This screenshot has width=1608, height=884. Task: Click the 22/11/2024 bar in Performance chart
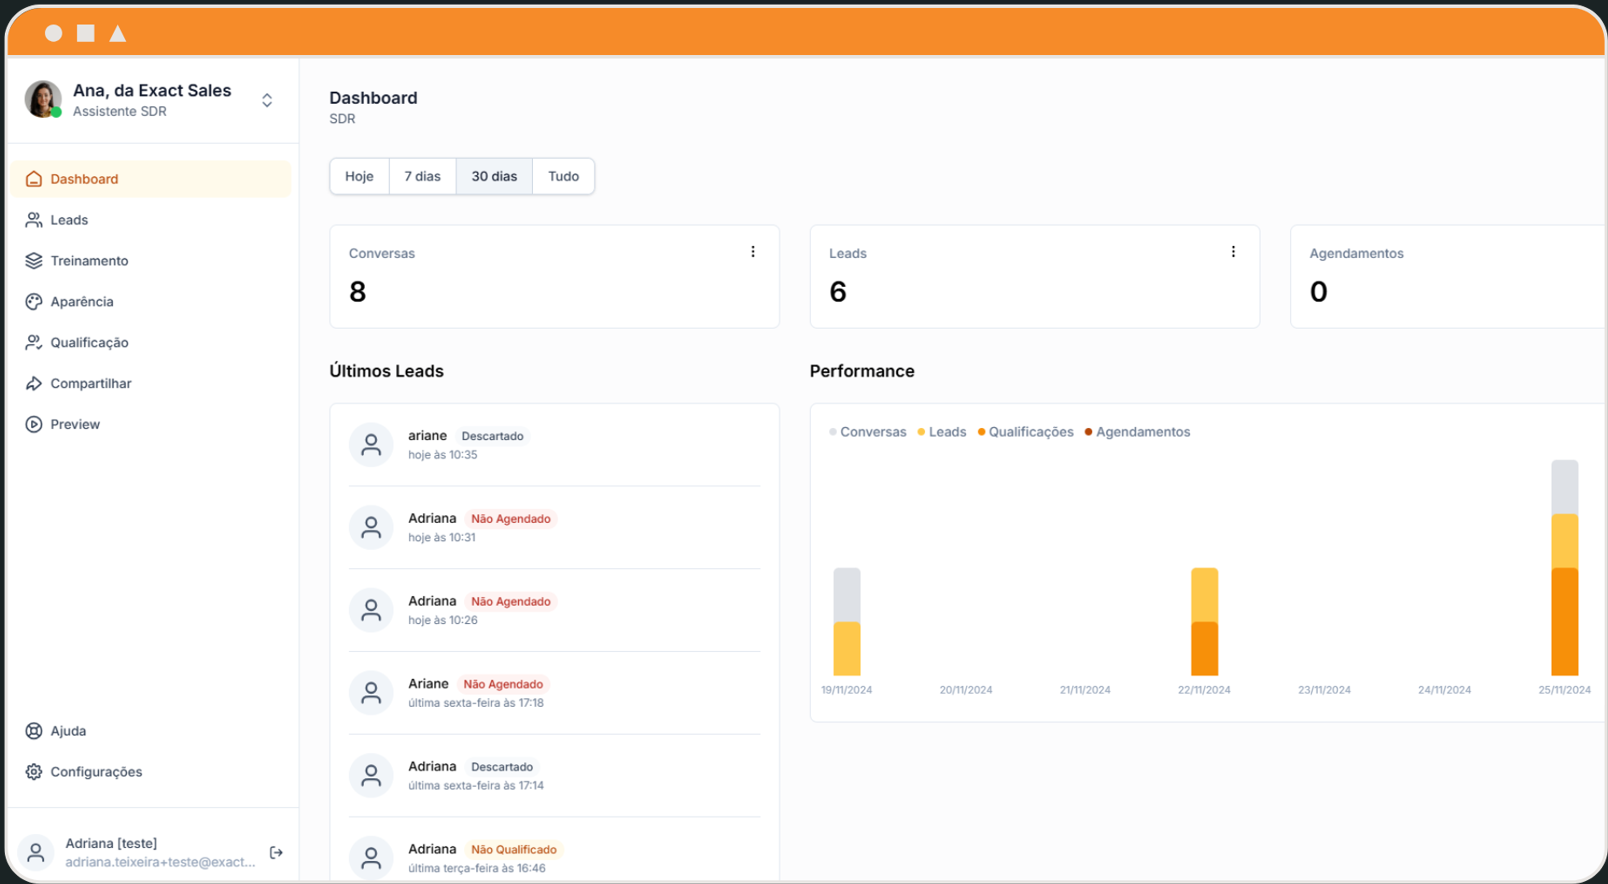pyautogui.click(x=1205, y=622)
